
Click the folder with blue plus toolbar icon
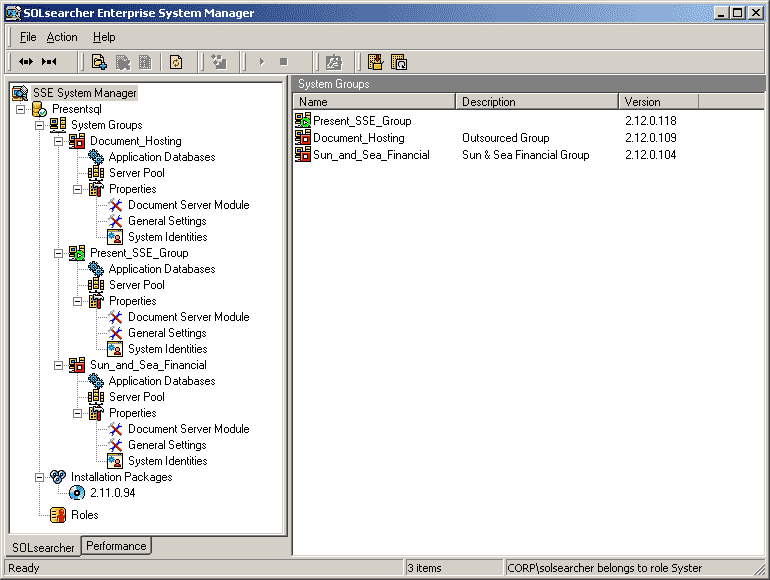(x=99, y=62)
